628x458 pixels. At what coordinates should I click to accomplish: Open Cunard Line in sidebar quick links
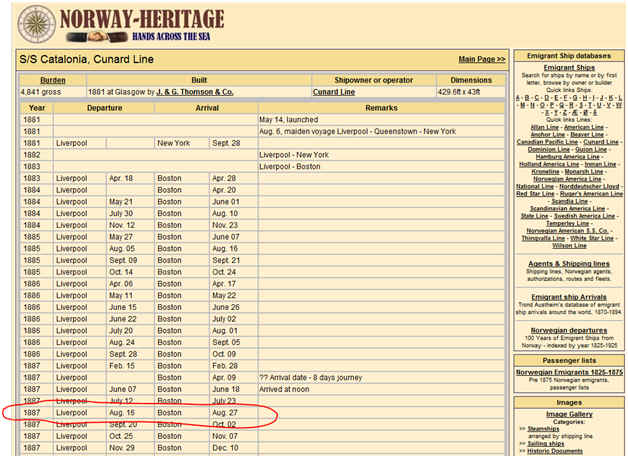601,142
